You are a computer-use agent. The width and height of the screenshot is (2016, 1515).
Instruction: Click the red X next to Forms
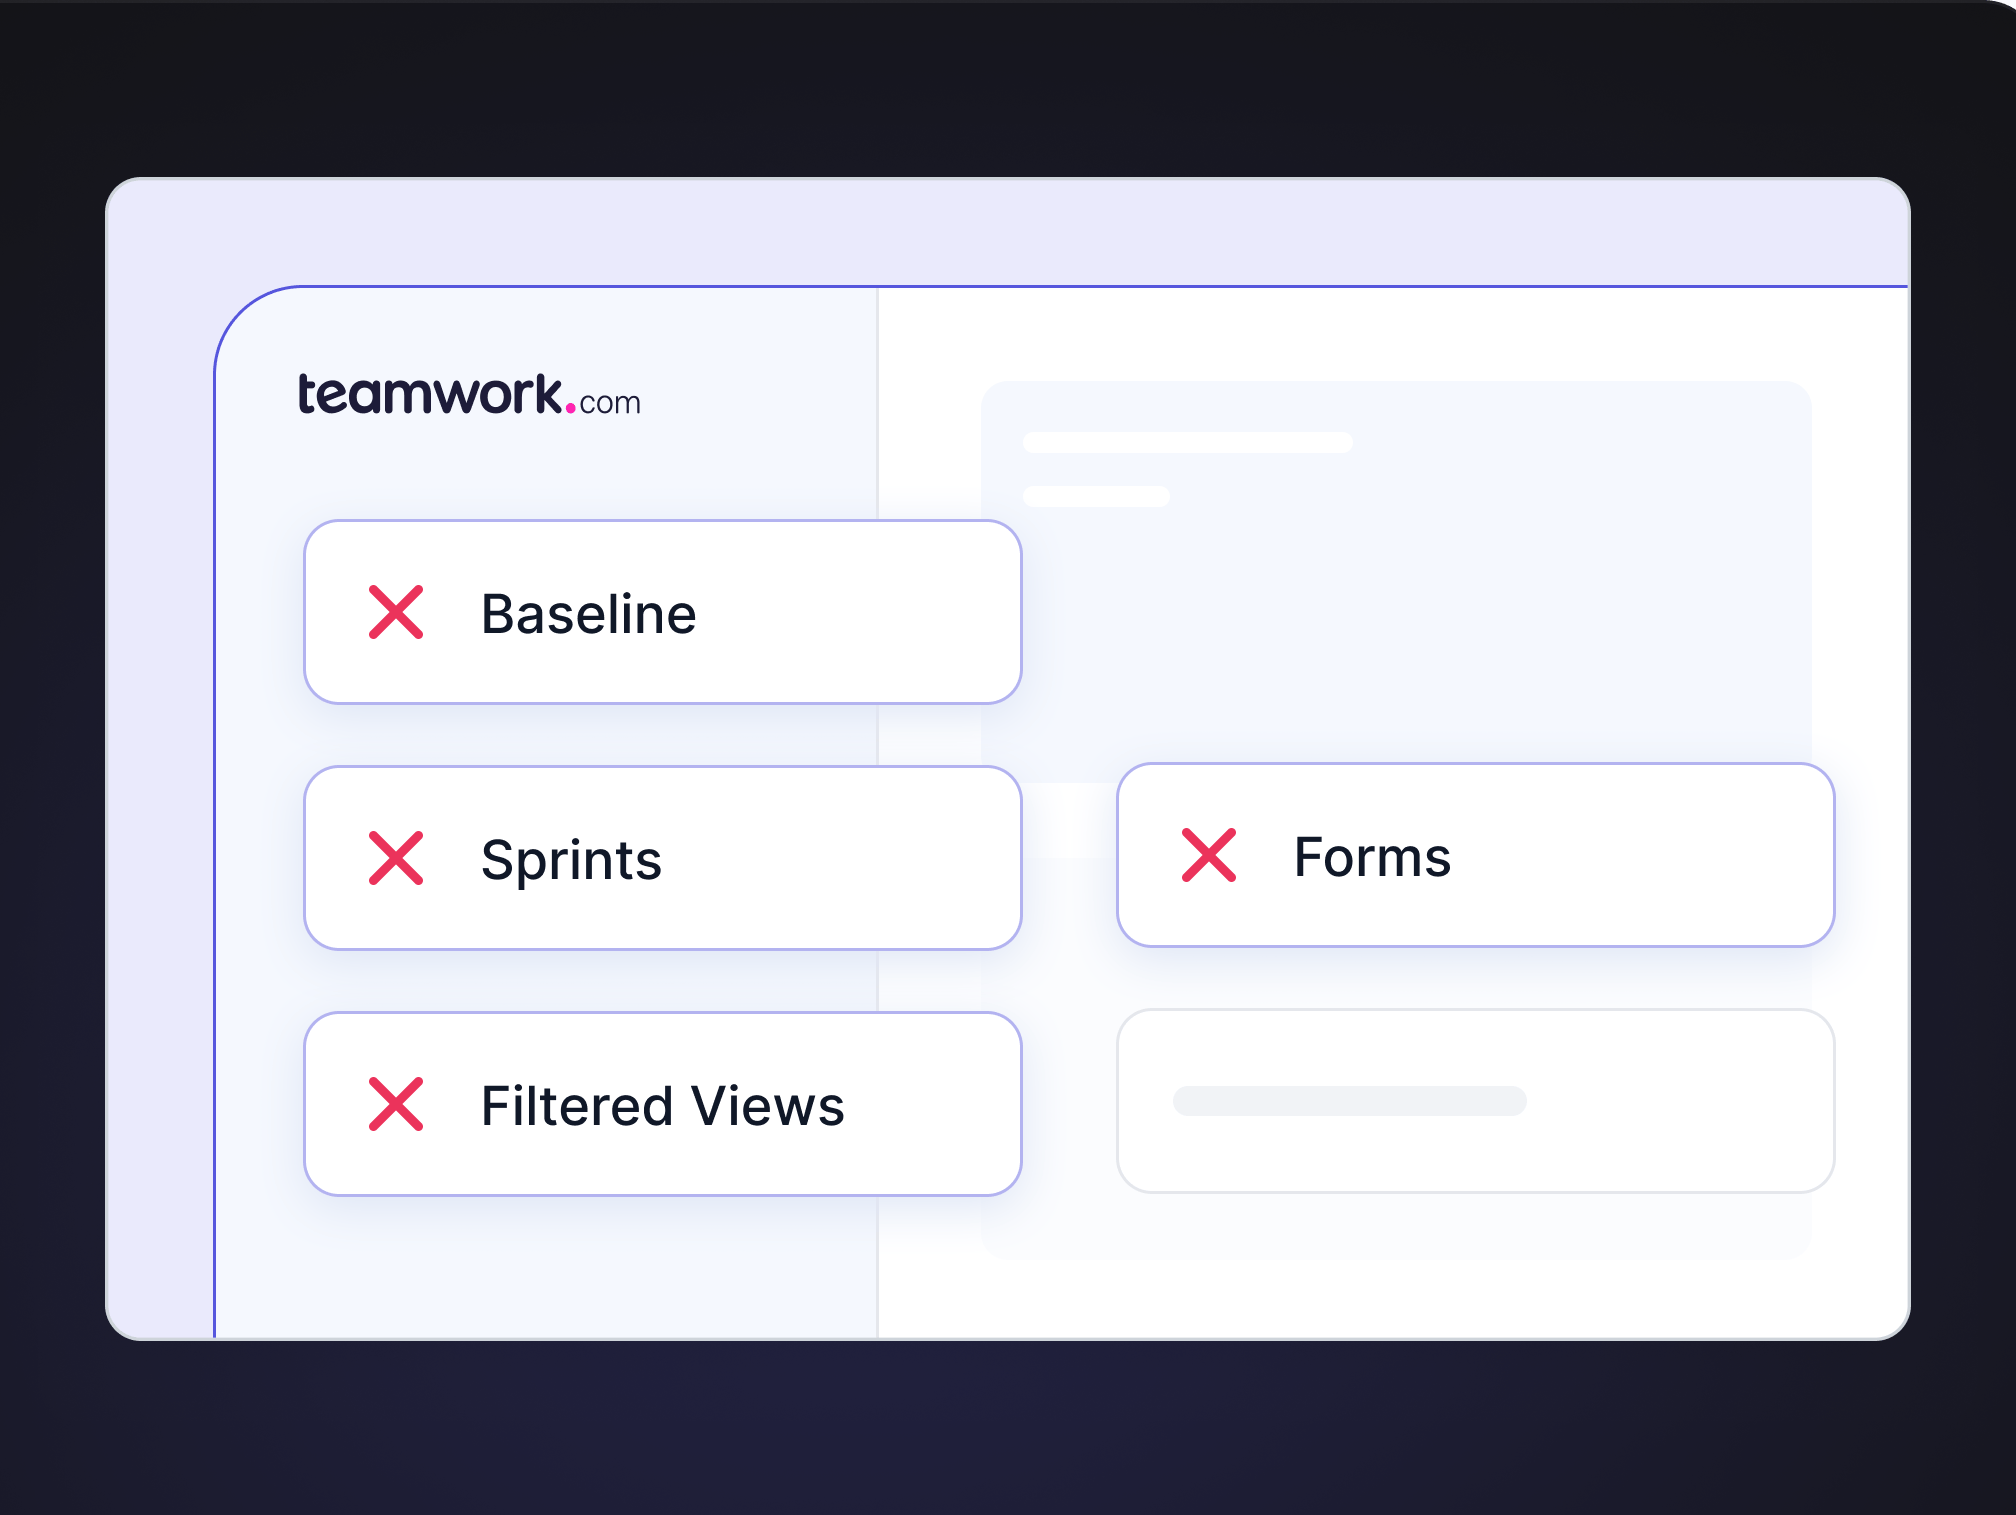click(1209, 855)
